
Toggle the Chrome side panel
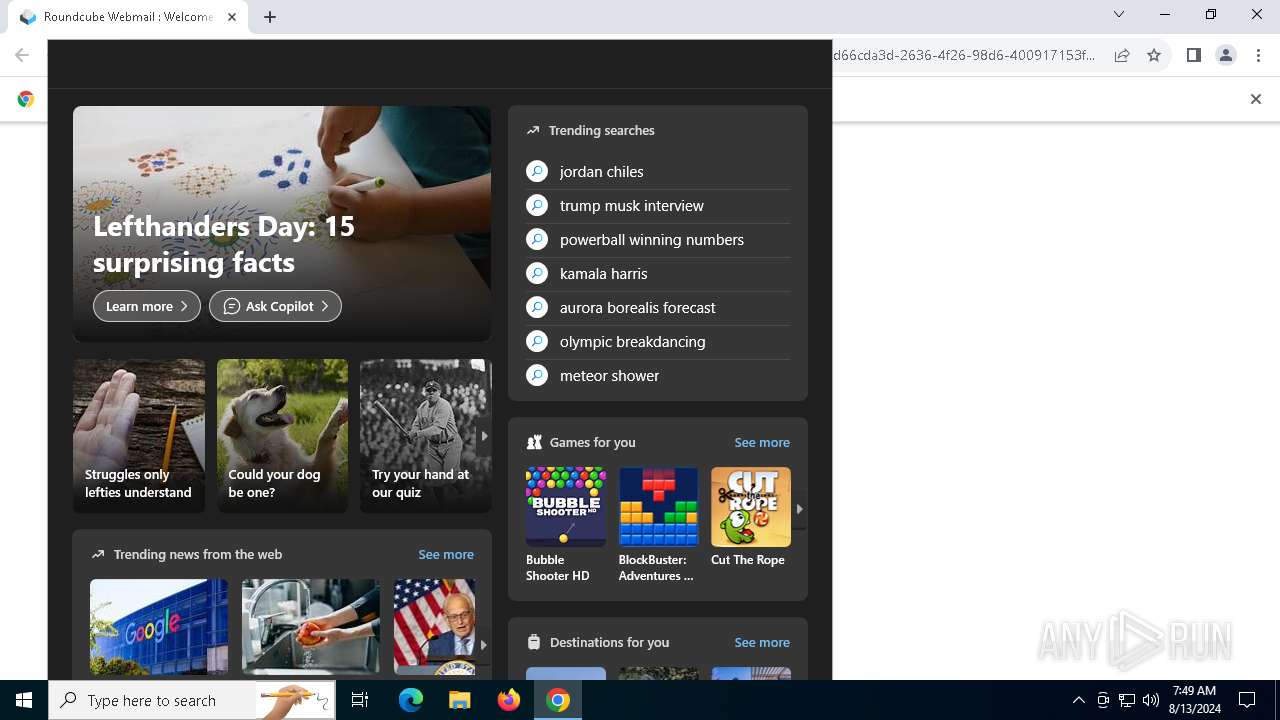tap(1193, 56)
